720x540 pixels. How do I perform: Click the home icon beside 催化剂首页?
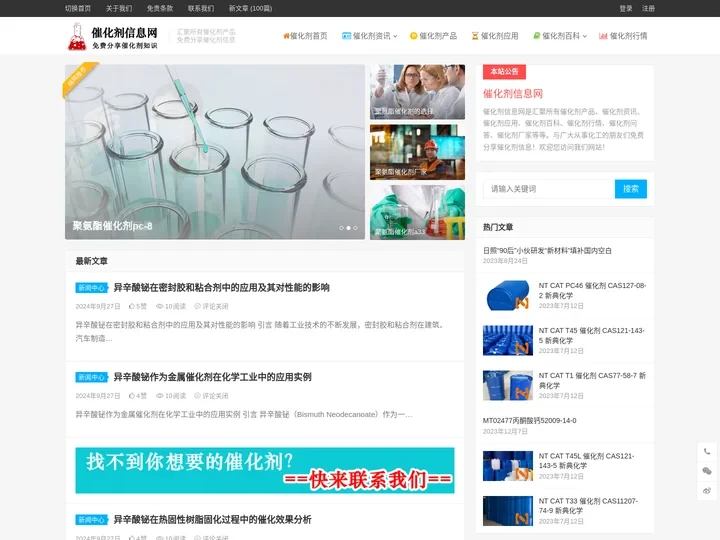pyautogui.click(x=286, y=36)
